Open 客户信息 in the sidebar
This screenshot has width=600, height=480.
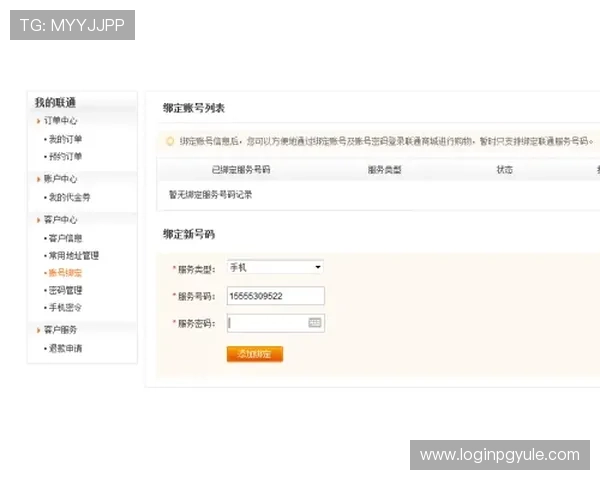point(65,238)
